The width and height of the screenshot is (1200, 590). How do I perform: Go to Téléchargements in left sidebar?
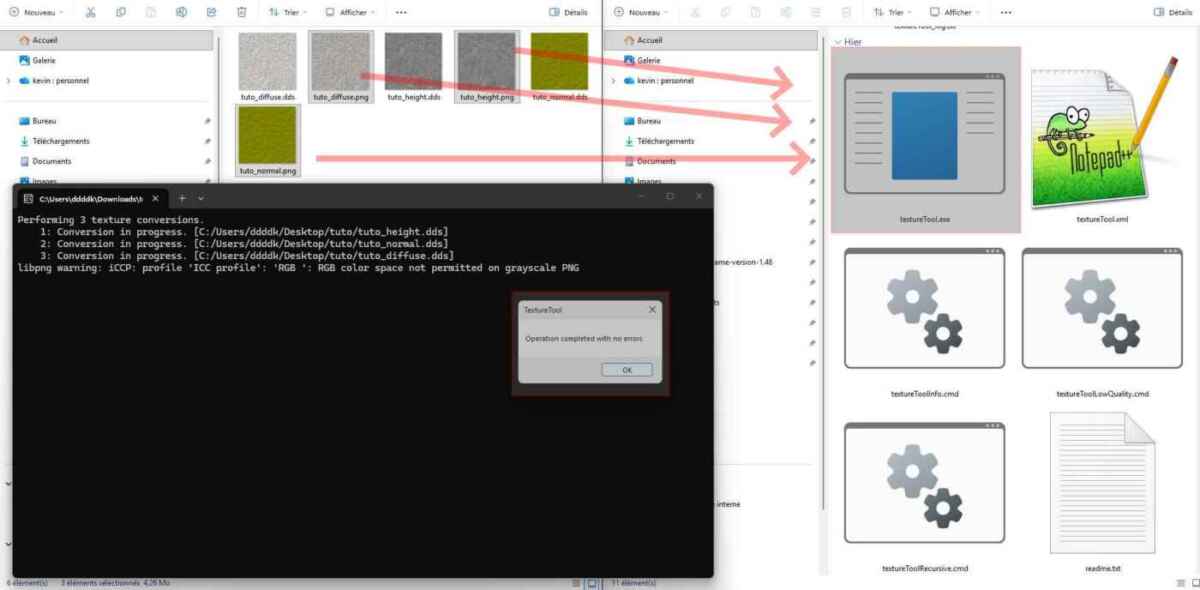point(60,141)
